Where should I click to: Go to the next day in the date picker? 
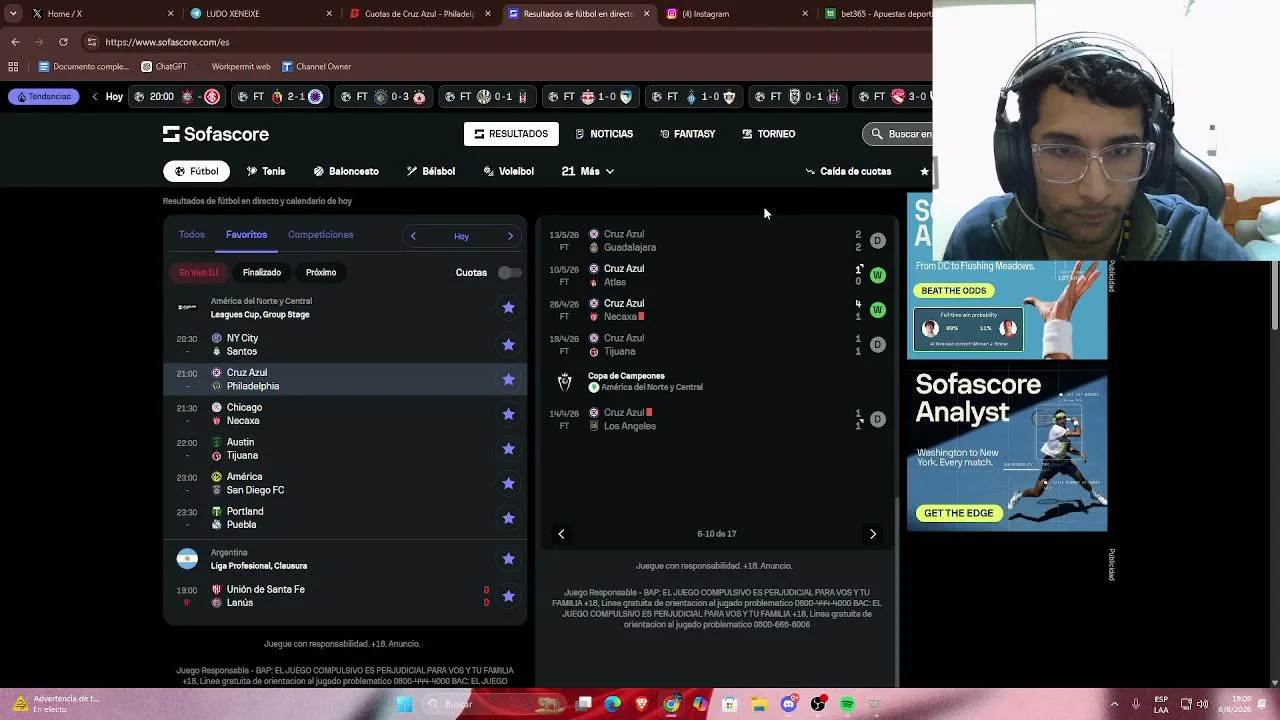click(x=510, y=236)
